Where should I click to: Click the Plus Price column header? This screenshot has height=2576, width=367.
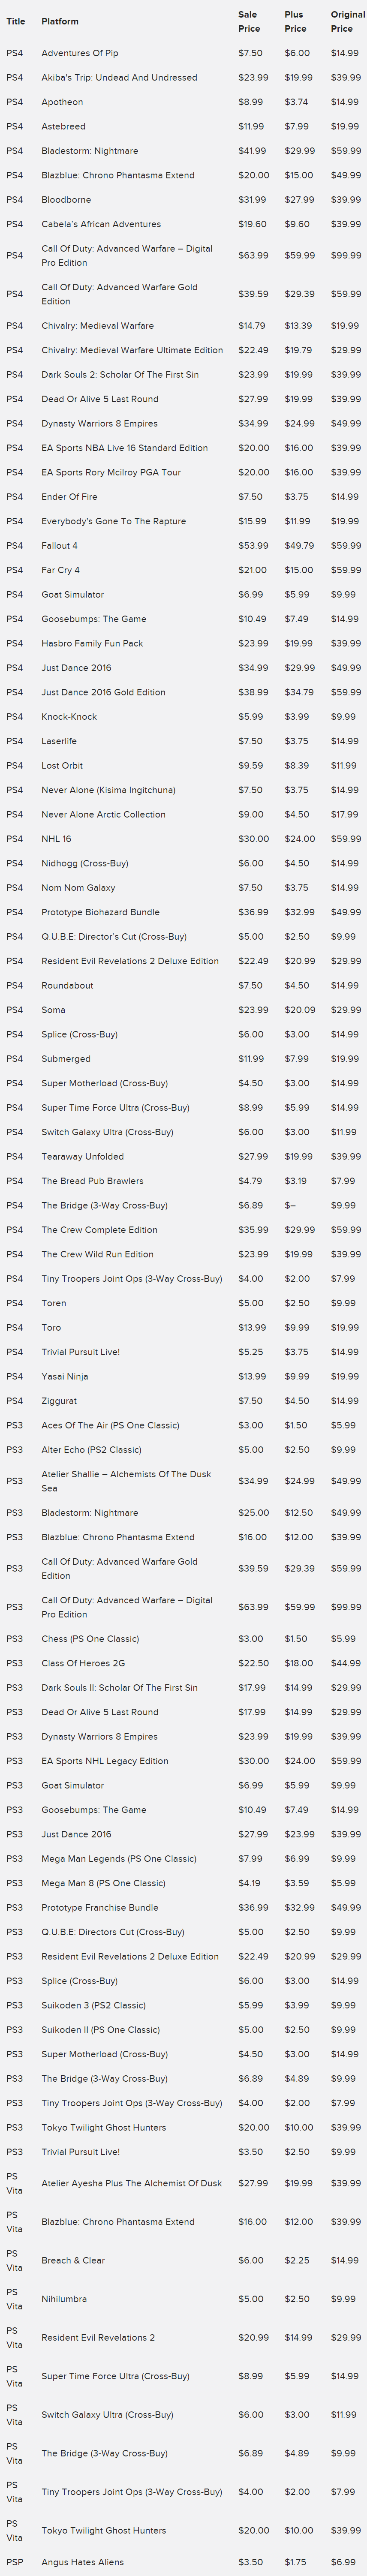(x=294, y=21)
